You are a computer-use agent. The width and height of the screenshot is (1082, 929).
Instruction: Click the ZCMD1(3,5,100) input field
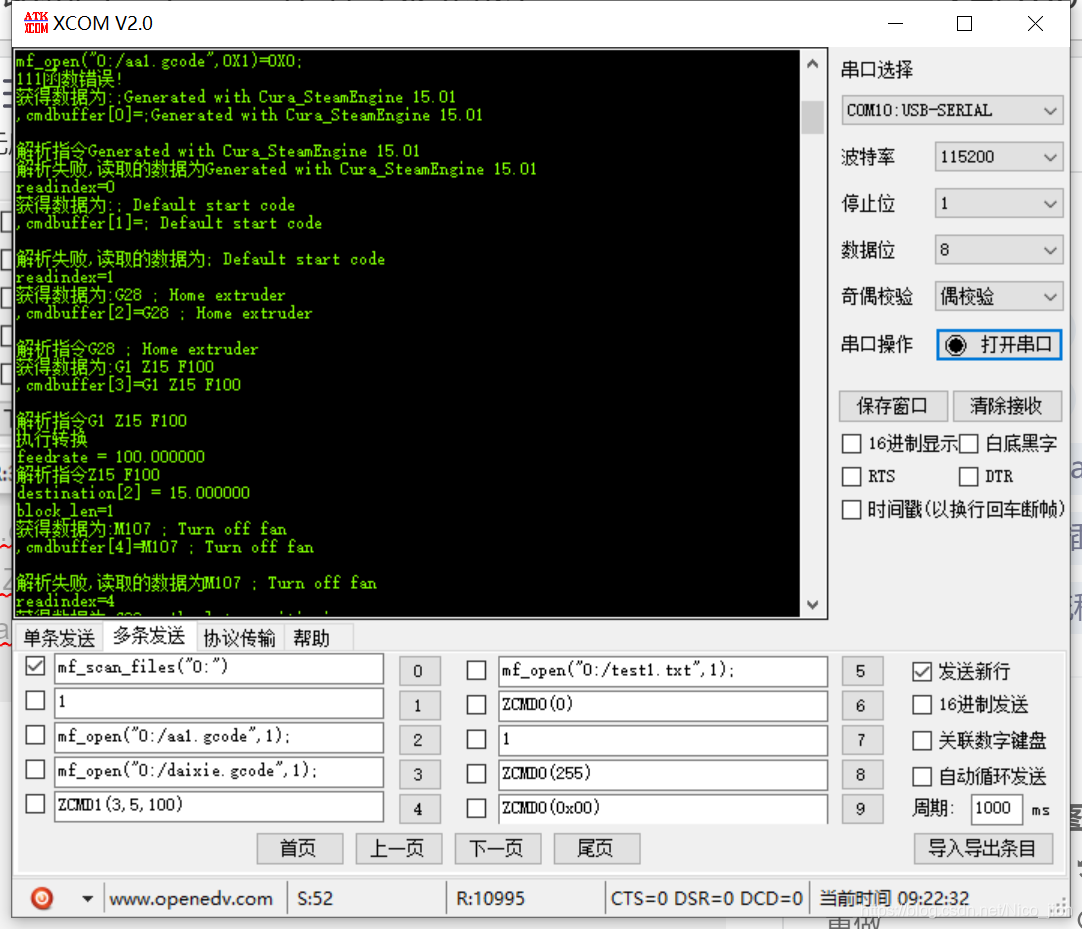[x=219, y=805]
